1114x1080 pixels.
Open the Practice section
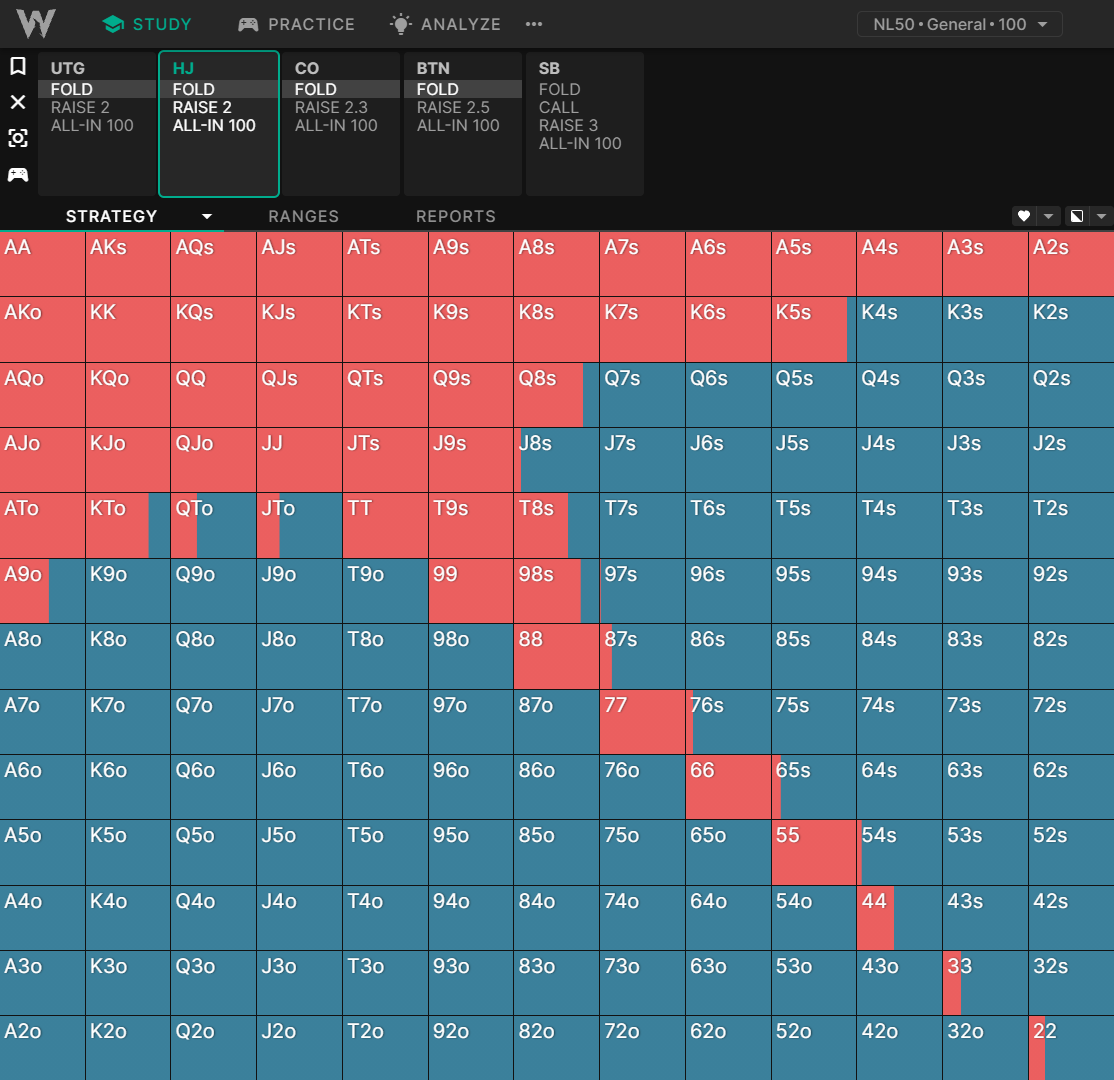tap(296, 24)
